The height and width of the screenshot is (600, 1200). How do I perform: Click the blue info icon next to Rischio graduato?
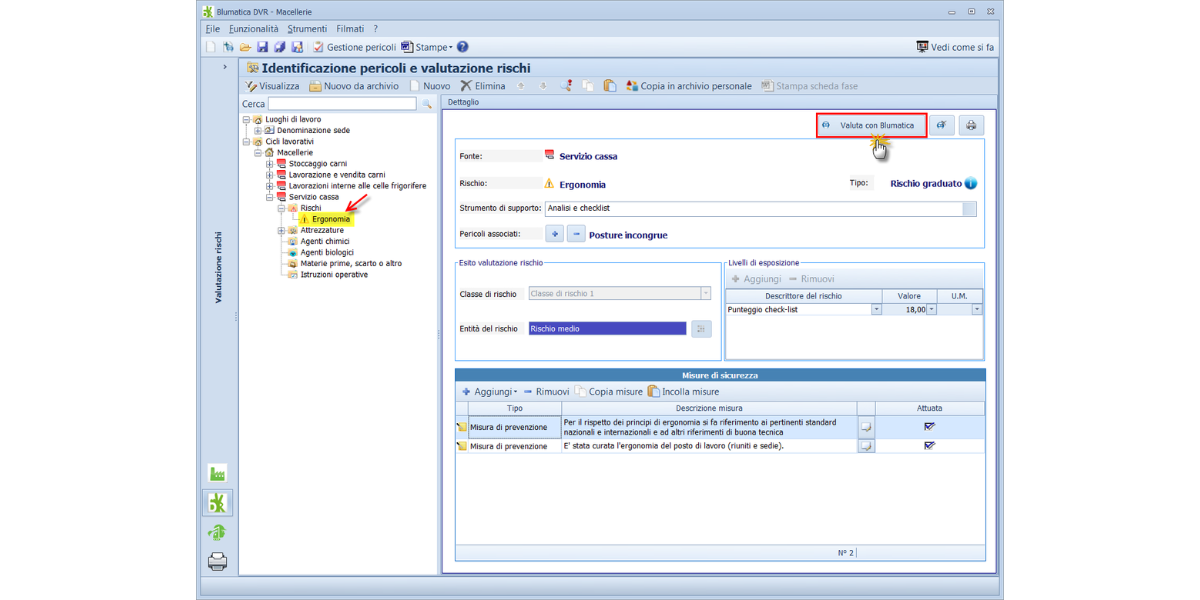tap(971, 184)
